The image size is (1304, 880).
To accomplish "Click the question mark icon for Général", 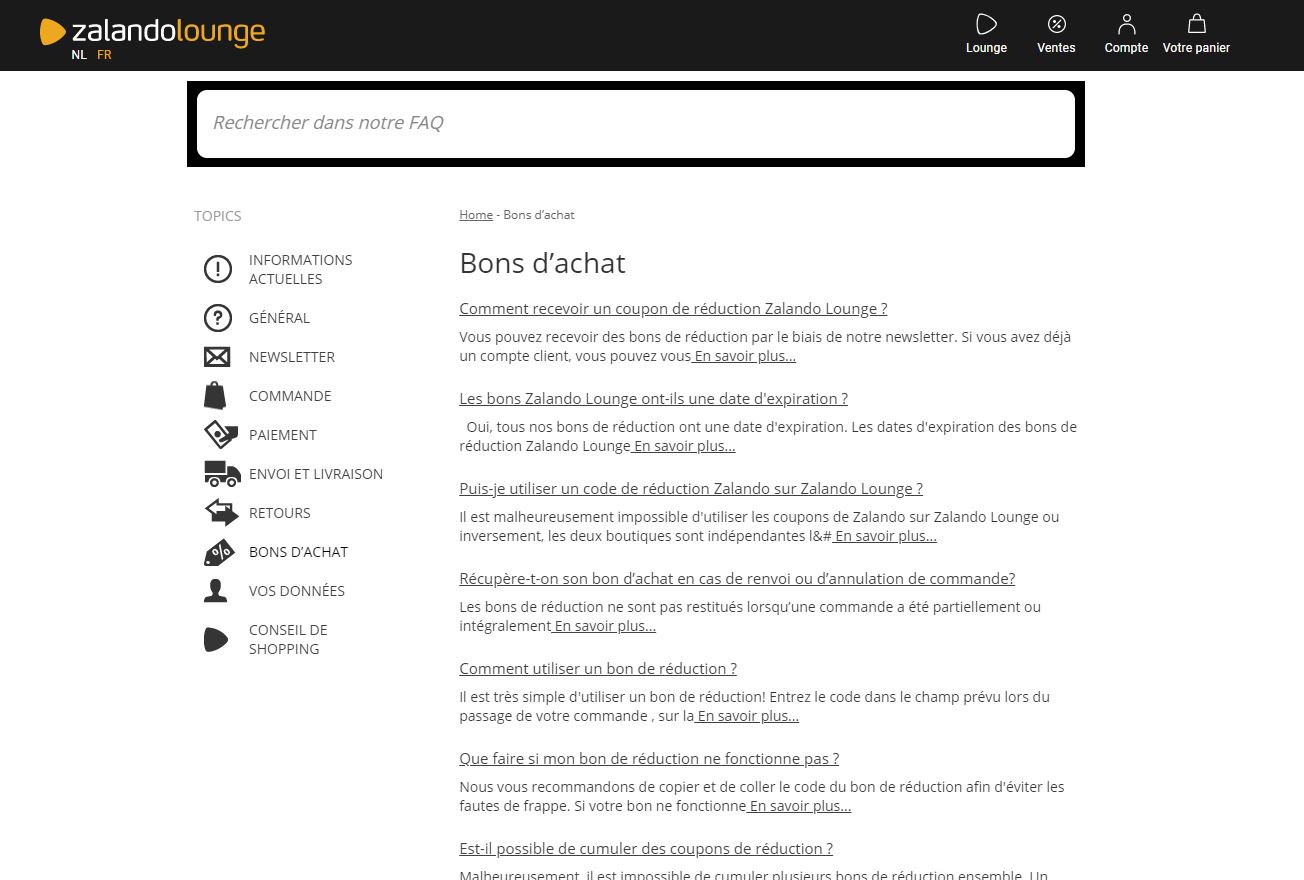I will tap(217, 318).
